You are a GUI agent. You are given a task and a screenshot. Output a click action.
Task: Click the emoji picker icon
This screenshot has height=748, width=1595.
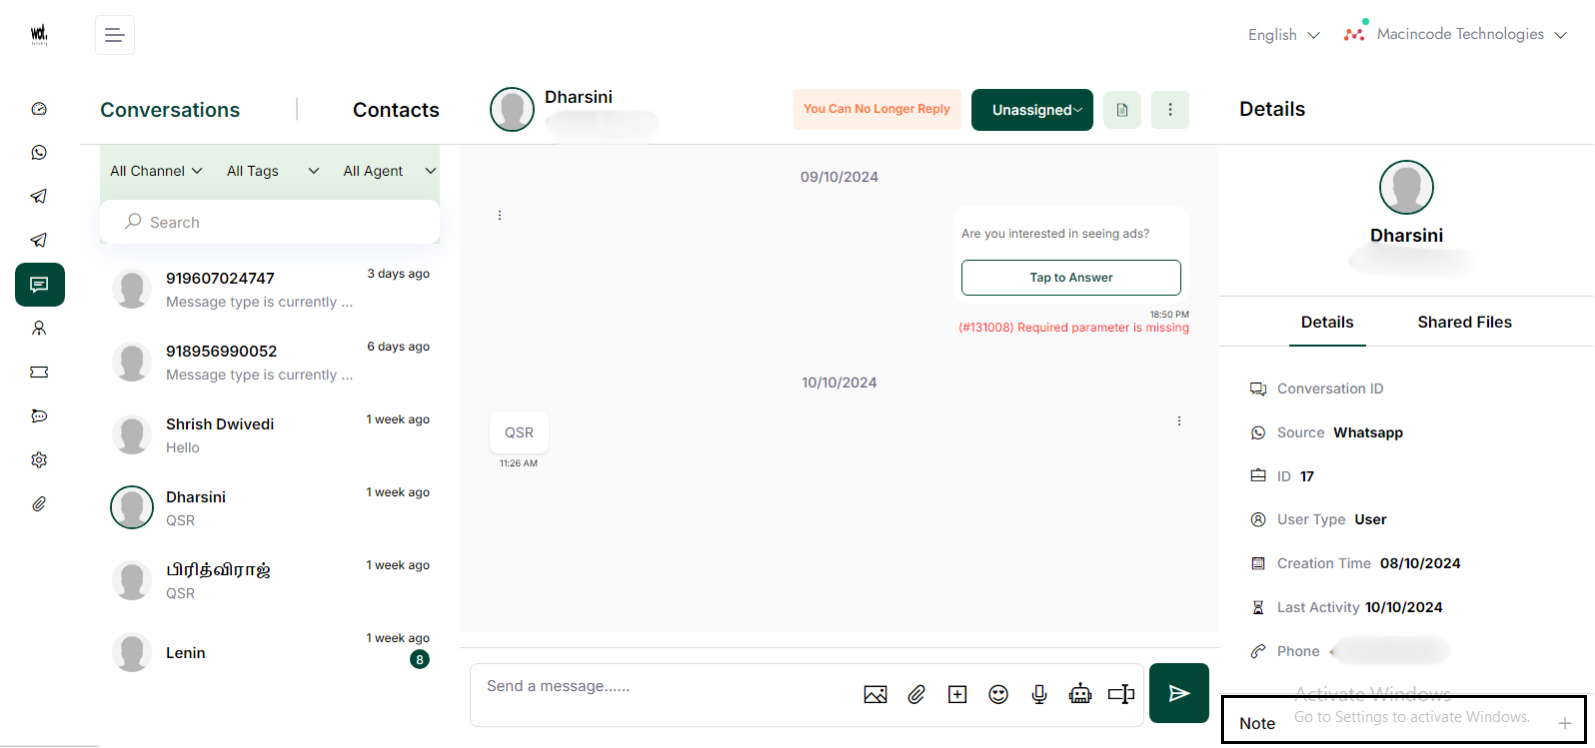998,694
